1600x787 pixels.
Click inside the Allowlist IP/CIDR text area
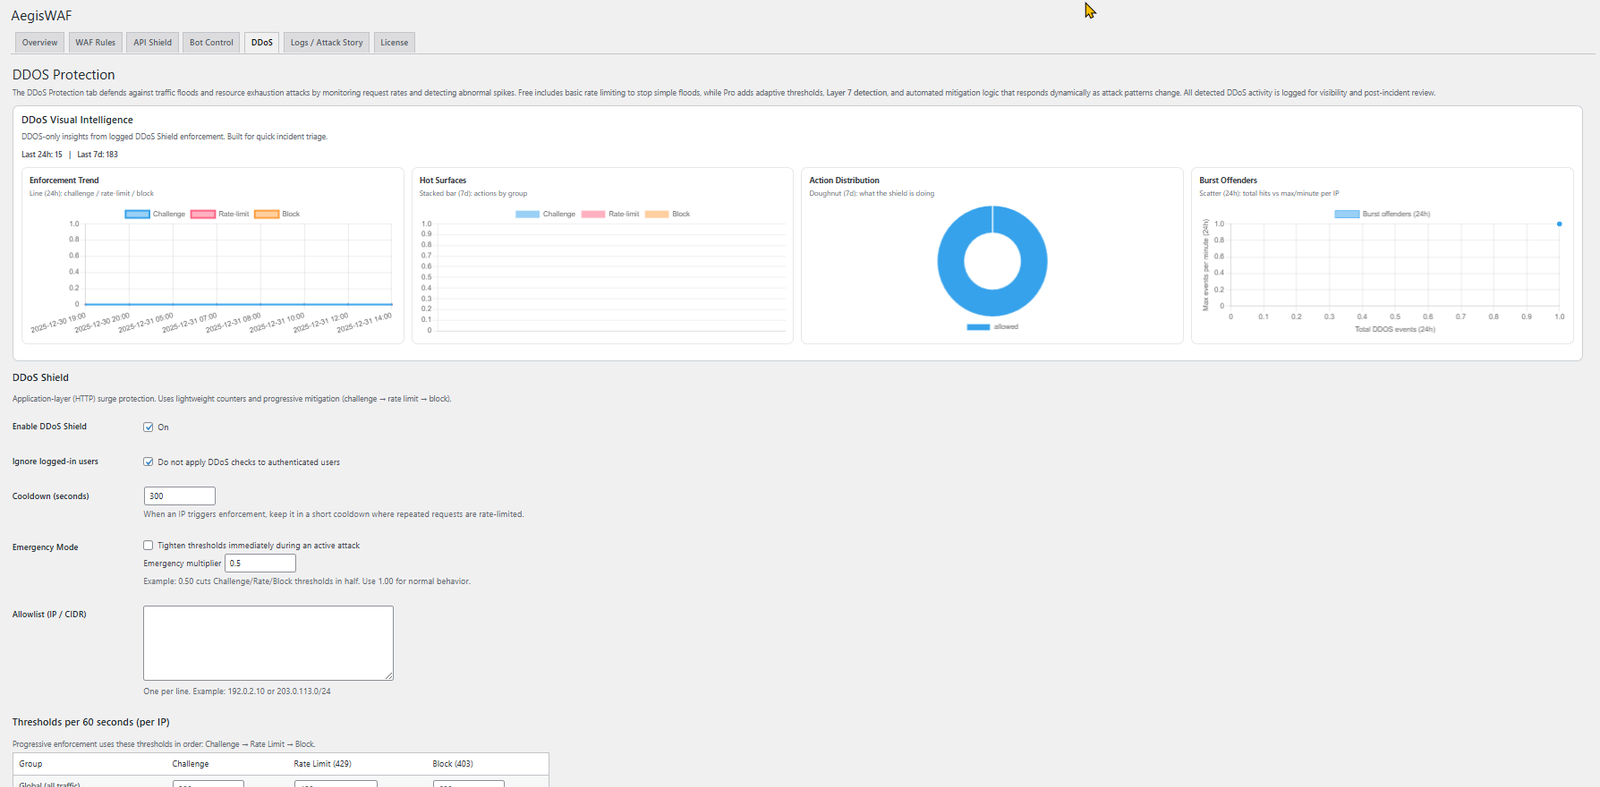pos(268,642)
